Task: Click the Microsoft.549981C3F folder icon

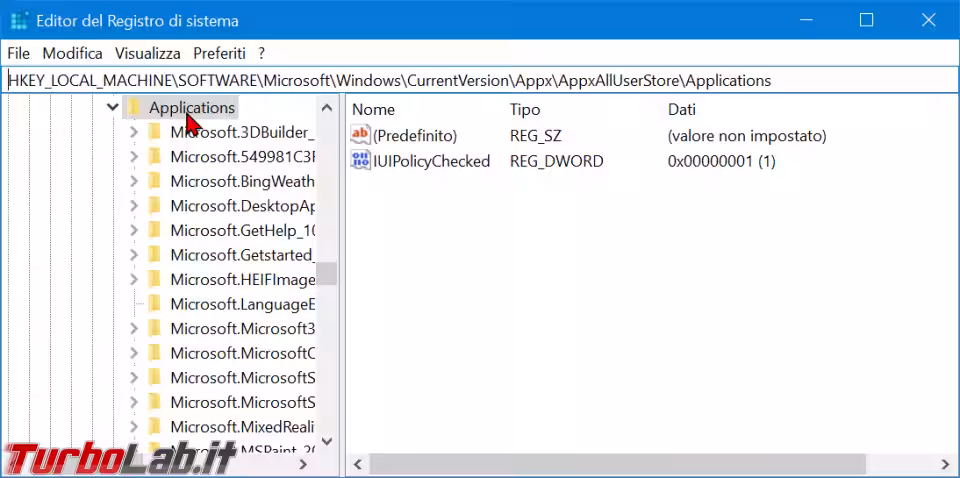Action: (x=154, y=157)
